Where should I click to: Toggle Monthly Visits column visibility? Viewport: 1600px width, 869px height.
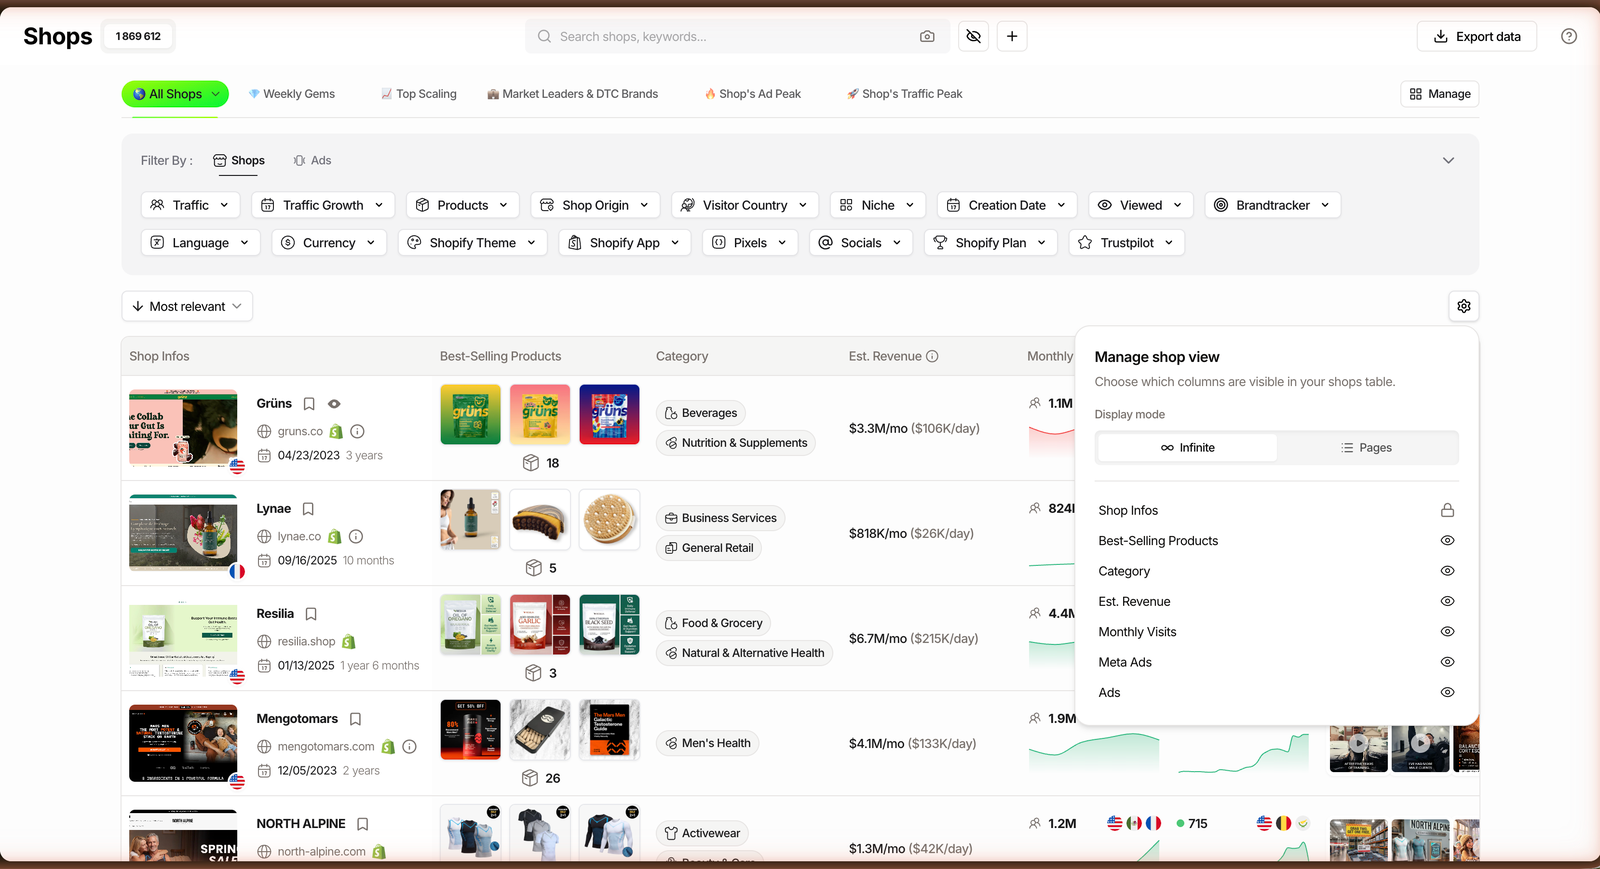coord(1447,632)
